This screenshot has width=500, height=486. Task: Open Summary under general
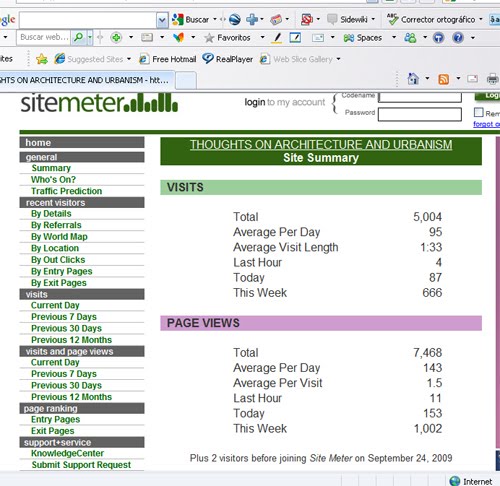click(x=51, y=168)
